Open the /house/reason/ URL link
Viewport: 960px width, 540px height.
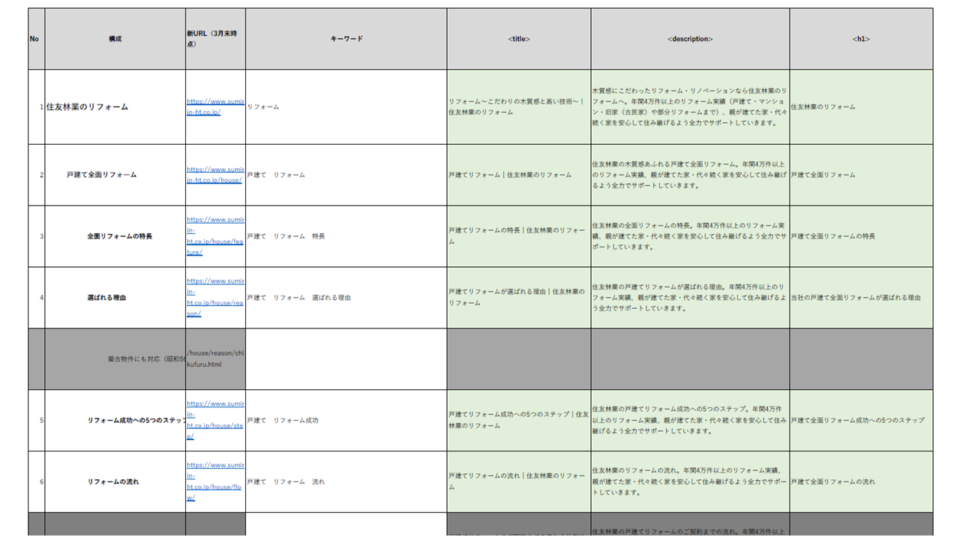(215, 297)
